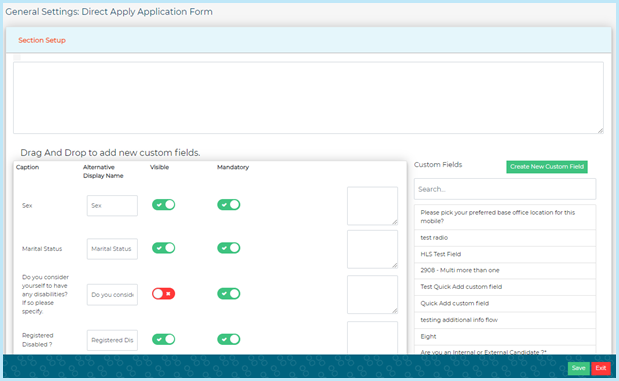The width and height of the screenshot is (619, 381).
Task: Click Create New Custom Field button
Action: coord(547,167)
